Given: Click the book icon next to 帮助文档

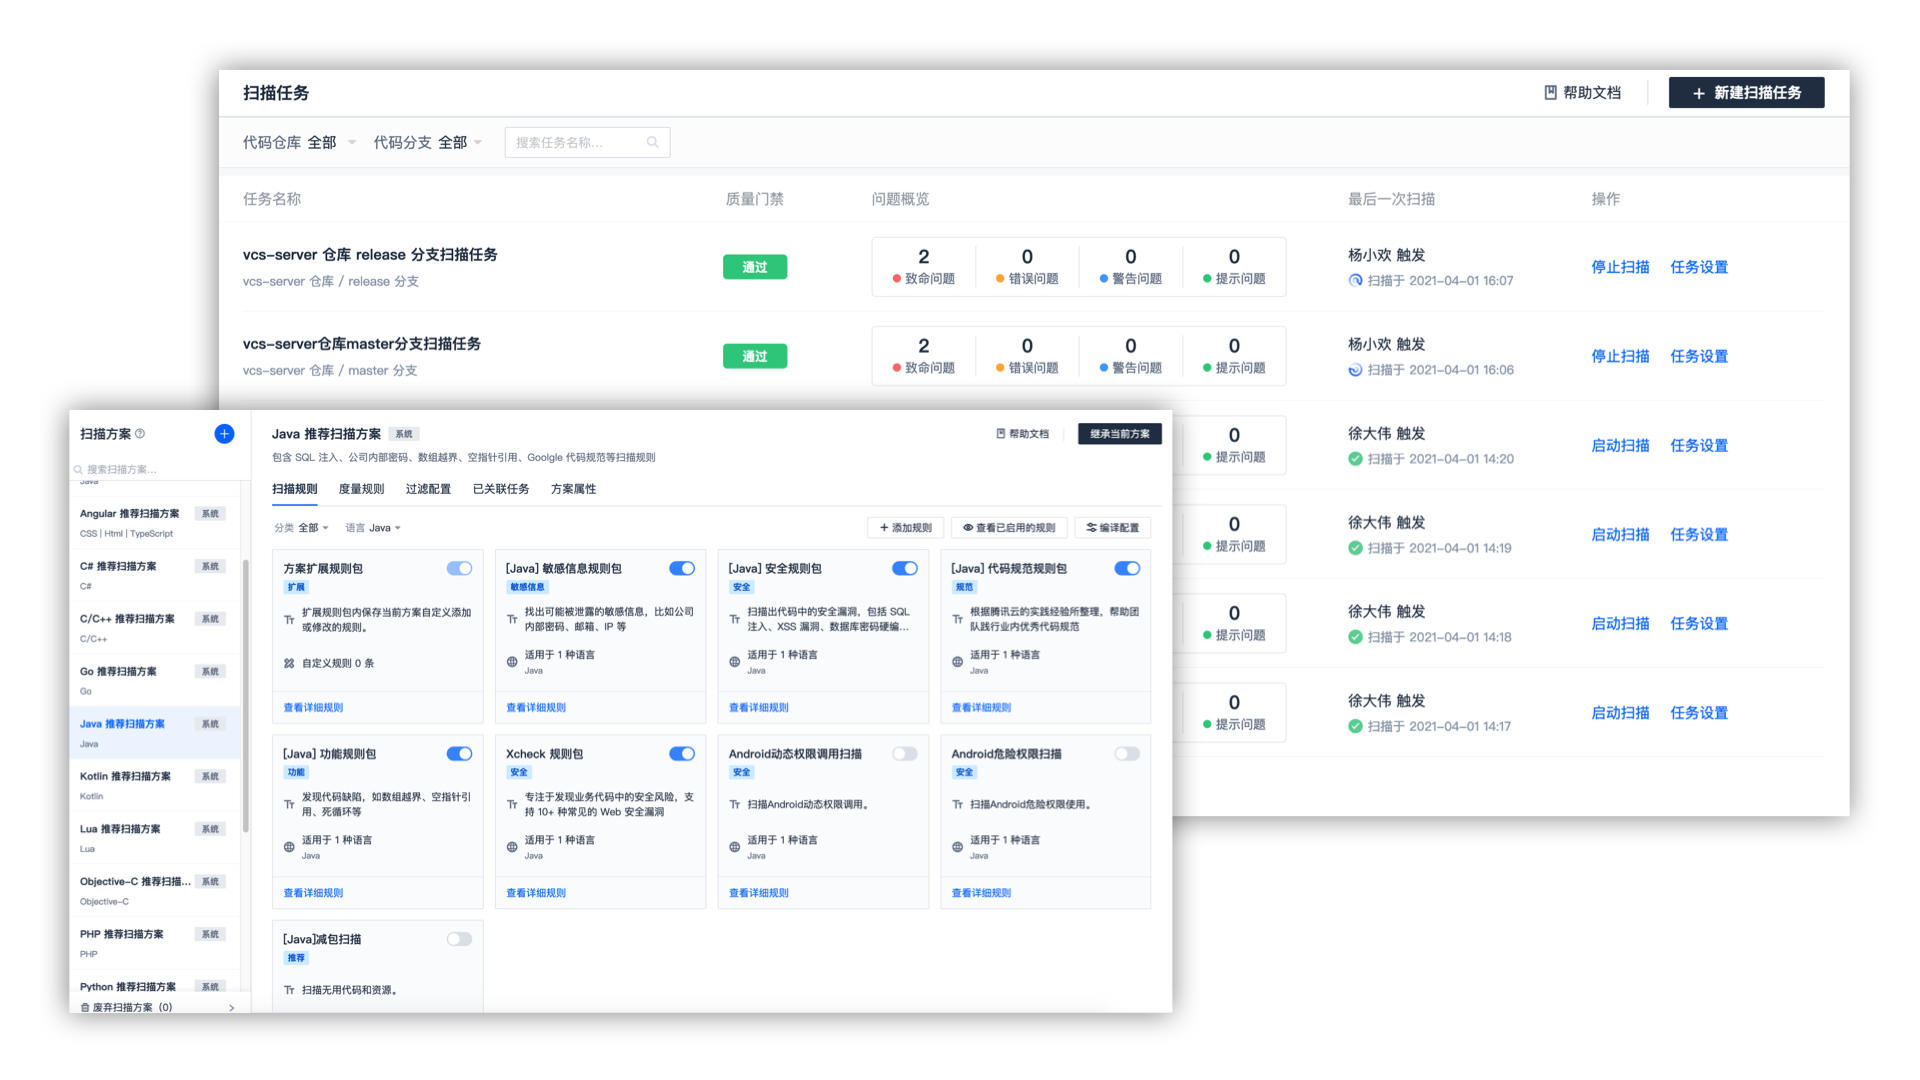Looking at the screenshot, I should [x=1550, y=93].
